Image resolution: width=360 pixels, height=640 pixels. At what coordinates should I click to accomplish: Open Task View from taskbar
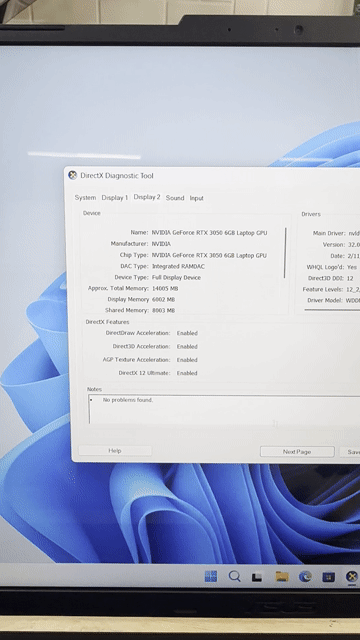tap(257, 577)
